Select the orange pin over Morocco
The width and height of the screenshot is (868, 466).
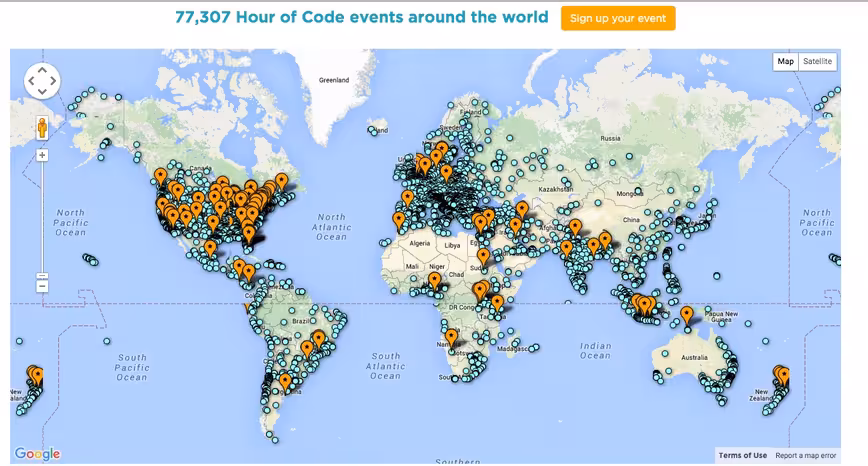point(399,220)
